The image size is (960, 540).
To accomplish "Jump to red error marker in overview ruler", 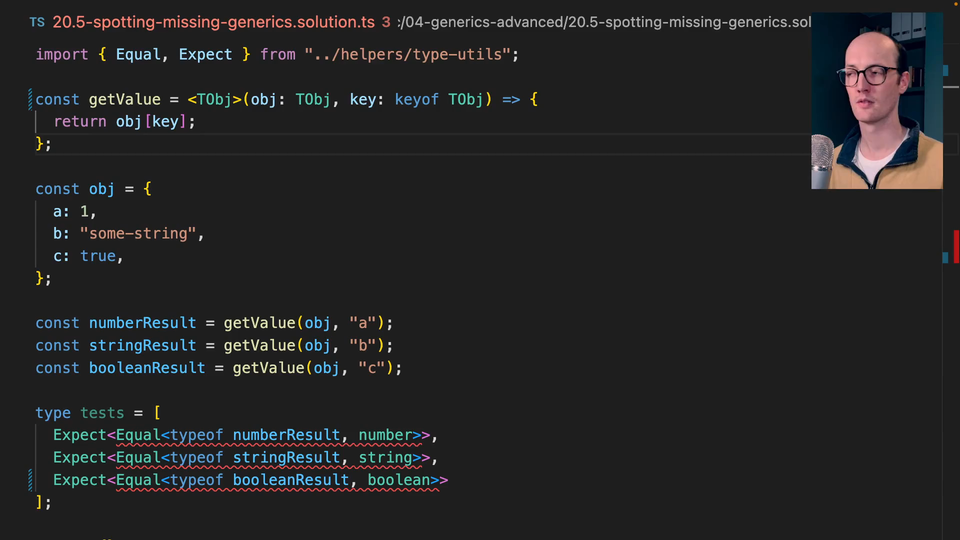I will [955, 245].
